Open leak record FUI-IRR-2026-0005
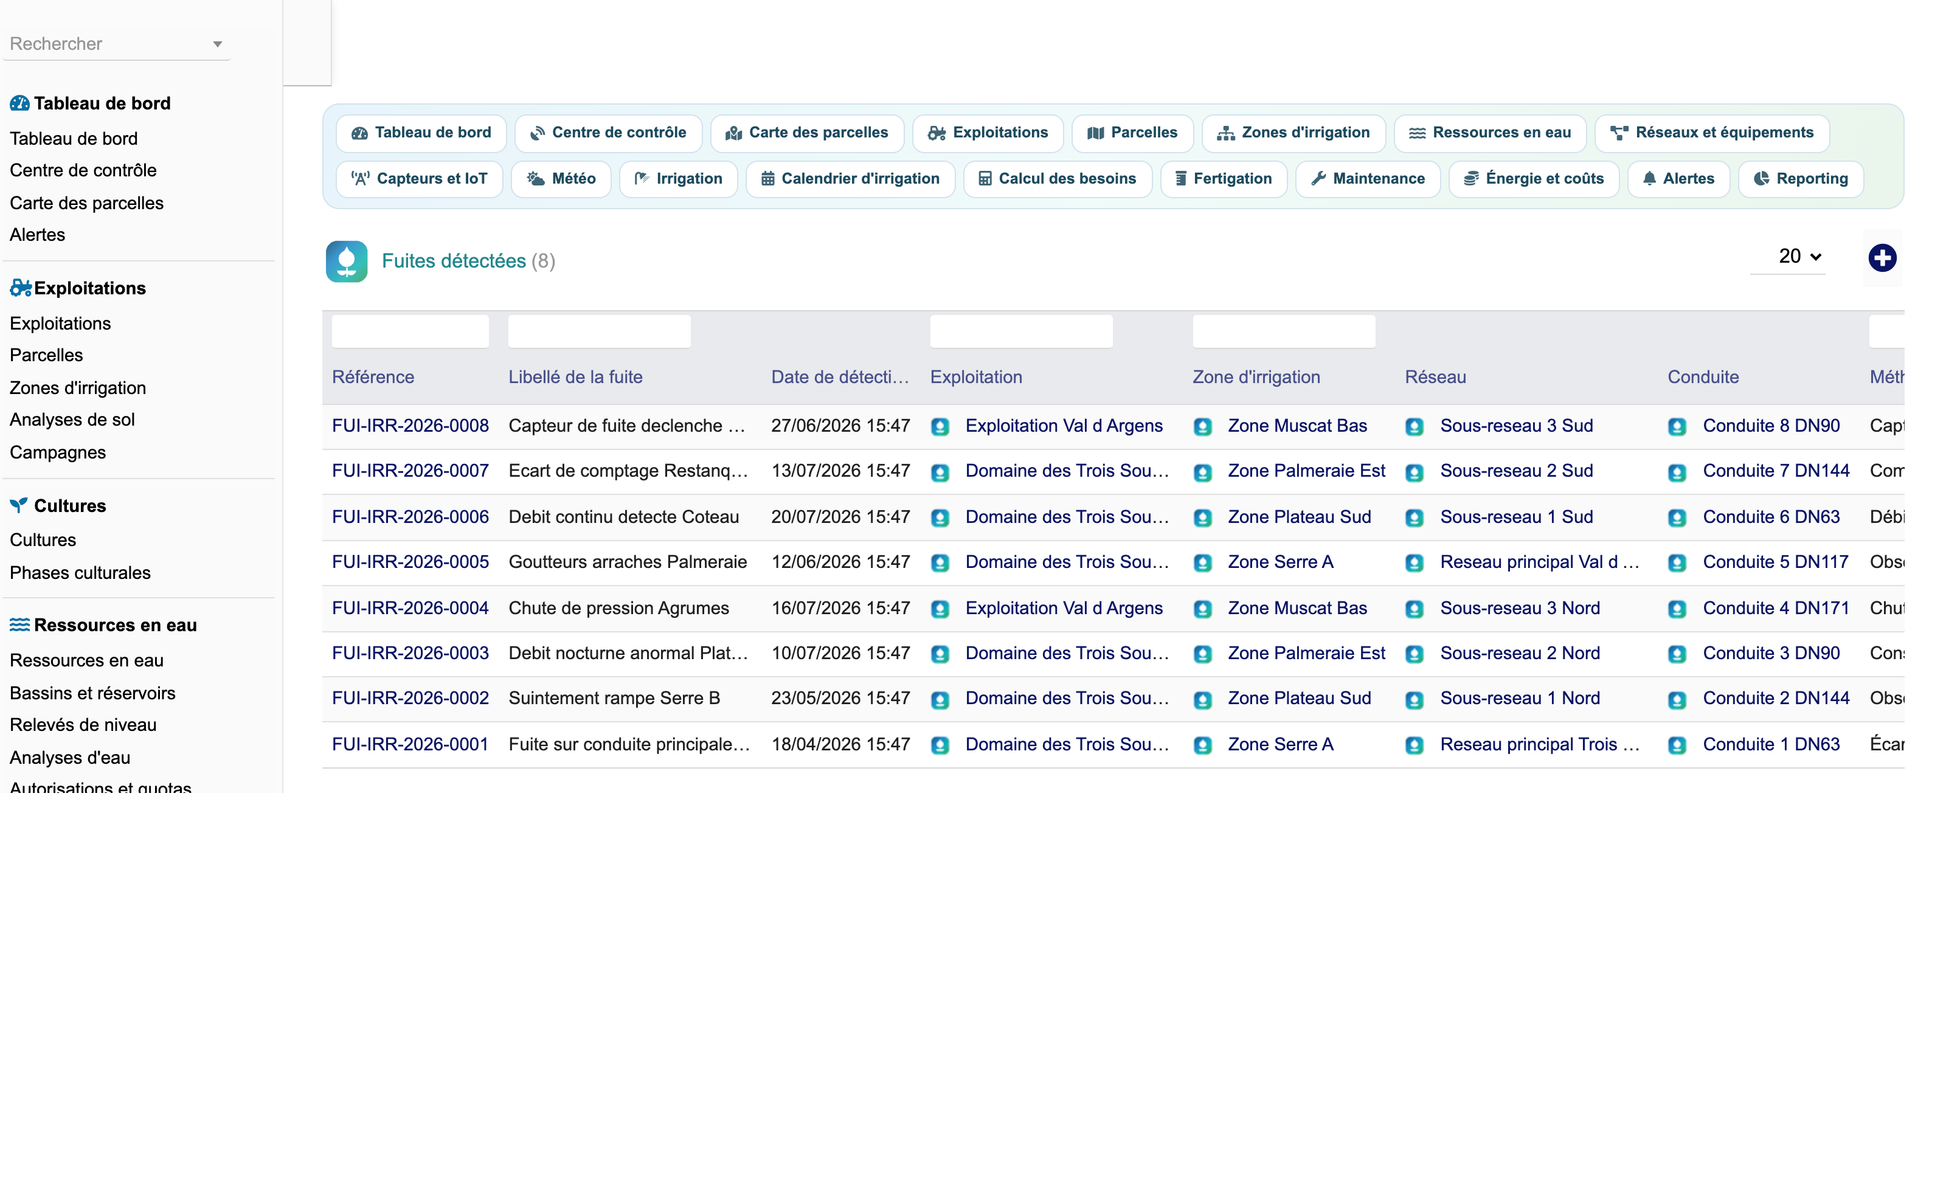Image resolution: width=1946 pixels, height=1204 pixels. (x=410, y=562)
